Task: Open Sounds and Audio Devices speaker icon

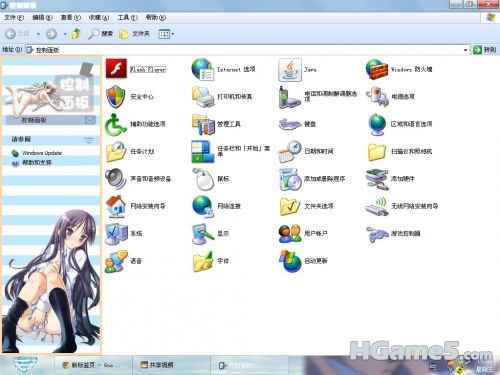Action: (x=115, y=179)
